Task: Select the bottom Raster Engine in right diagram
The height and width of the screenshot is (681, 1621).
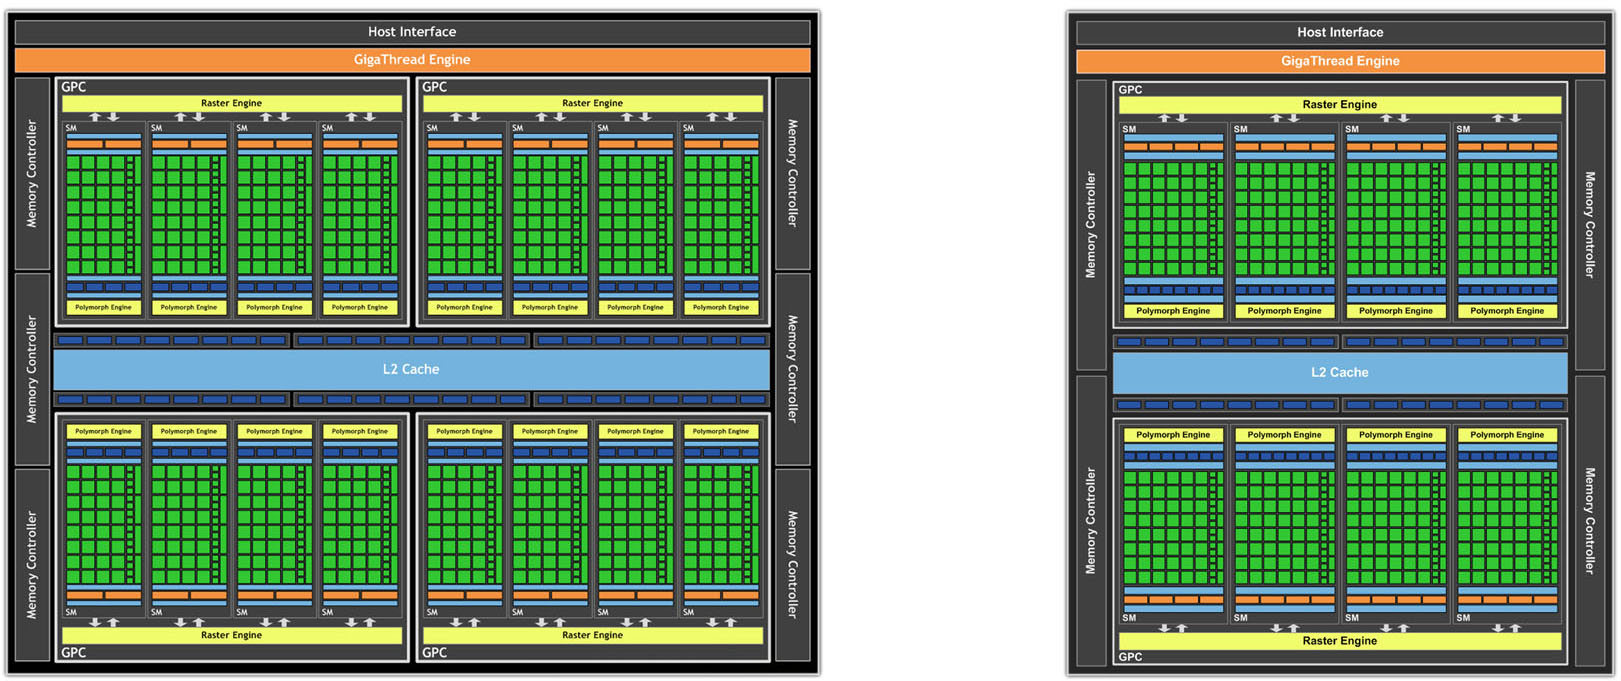Action: pyautogui.click(x=1339, y=641)
